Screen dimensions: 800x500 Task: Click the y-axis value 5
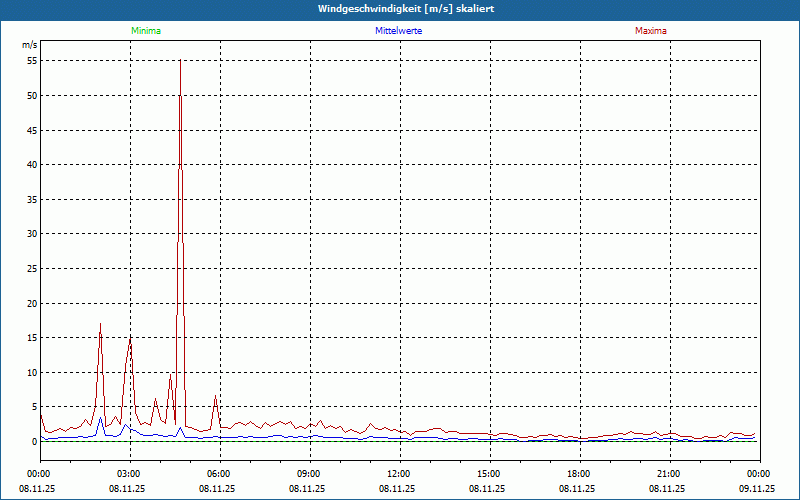(x=35, y=407)
